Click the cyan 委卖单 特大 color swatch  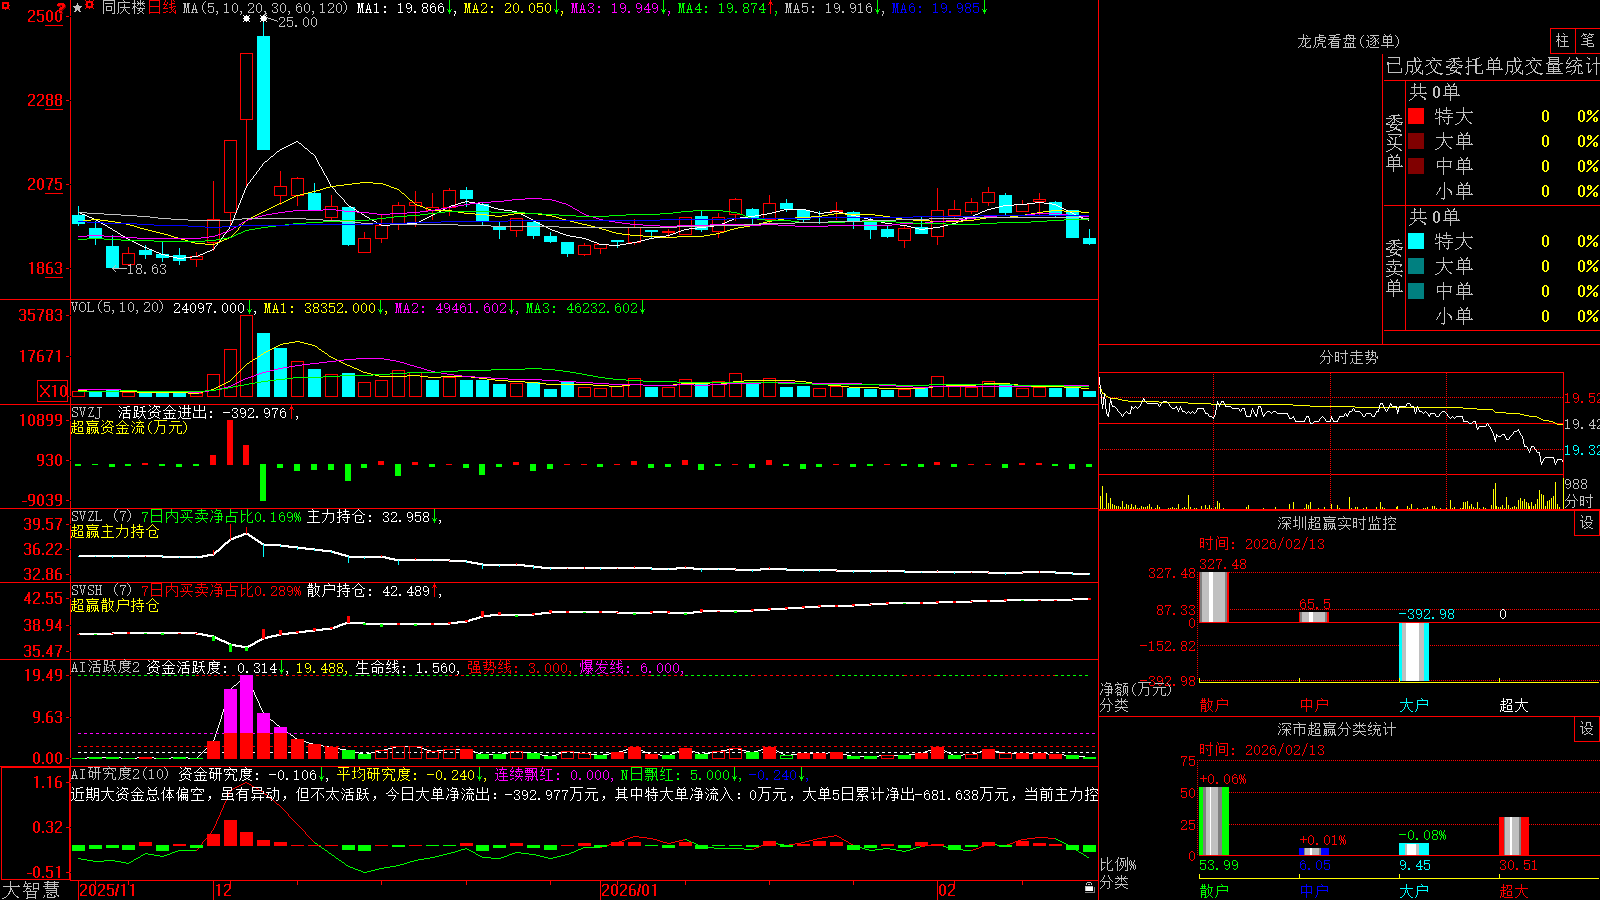(1416, 241)
